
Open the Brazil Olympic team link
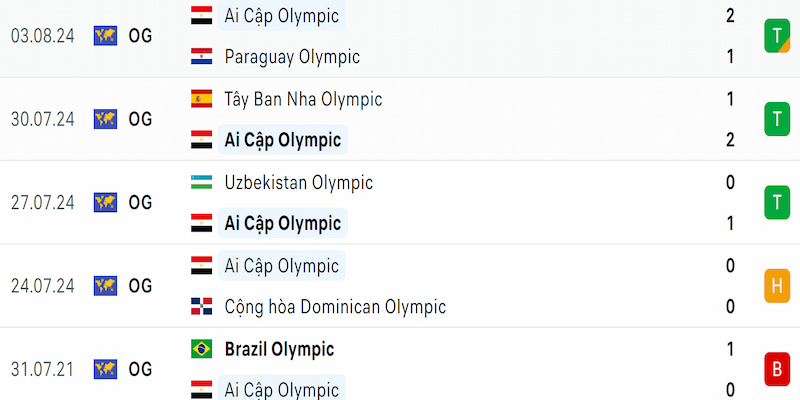pos(280,349)
